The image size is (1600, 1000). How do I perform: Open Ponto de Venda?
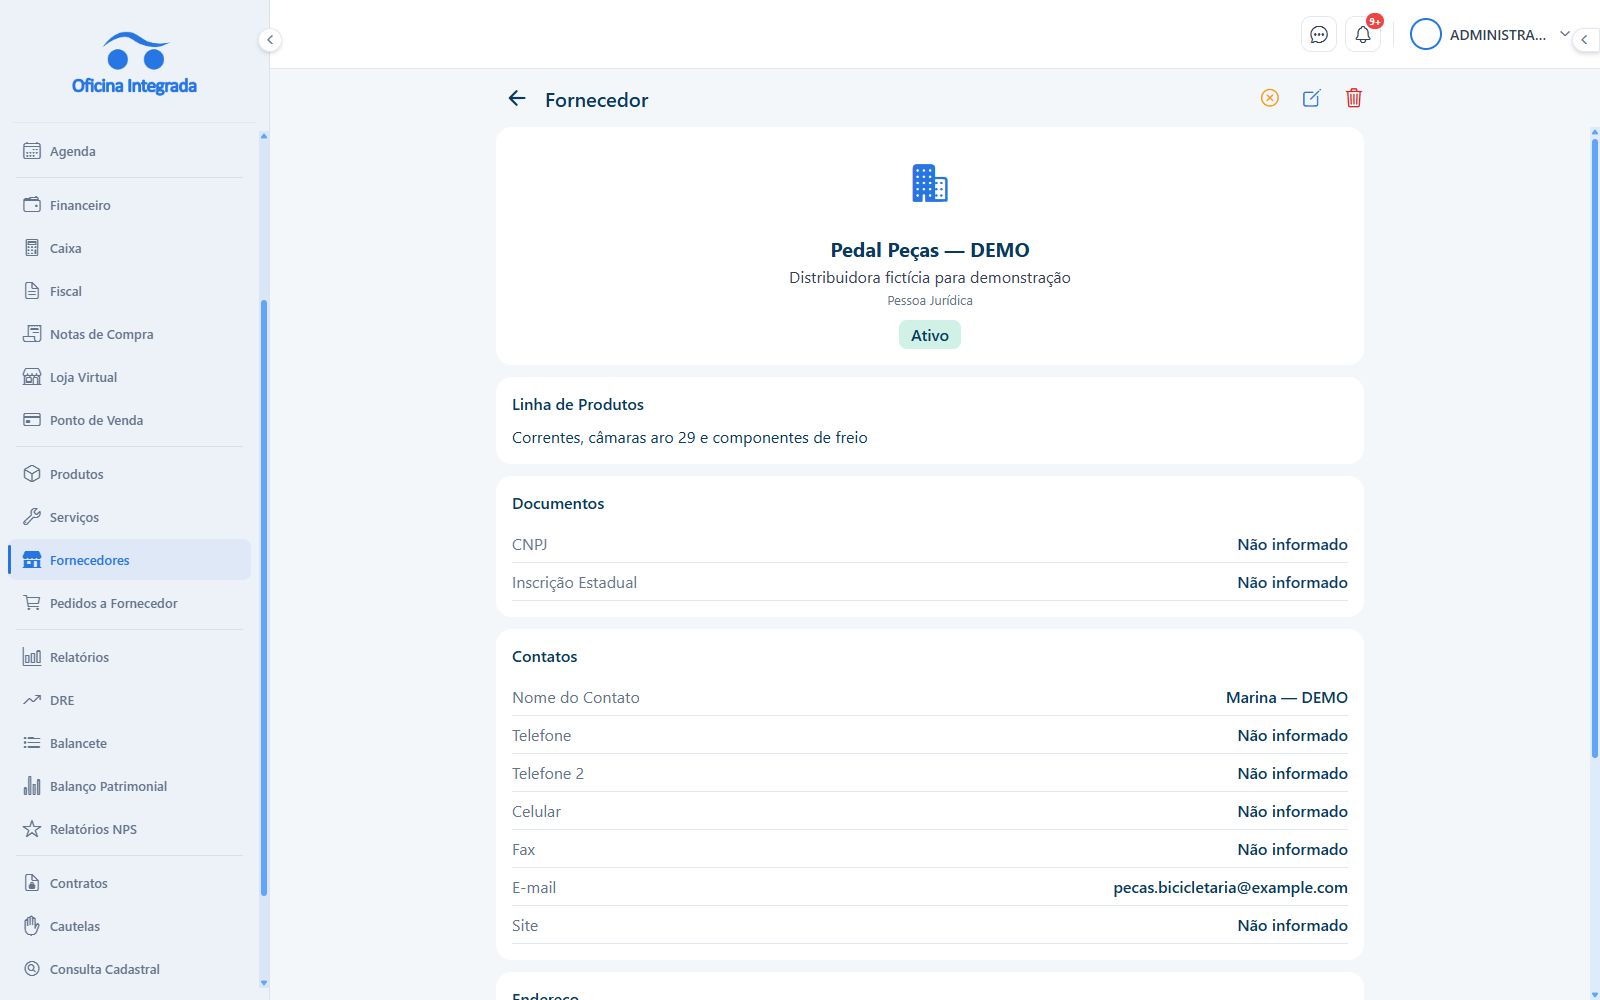pos(130,420)
